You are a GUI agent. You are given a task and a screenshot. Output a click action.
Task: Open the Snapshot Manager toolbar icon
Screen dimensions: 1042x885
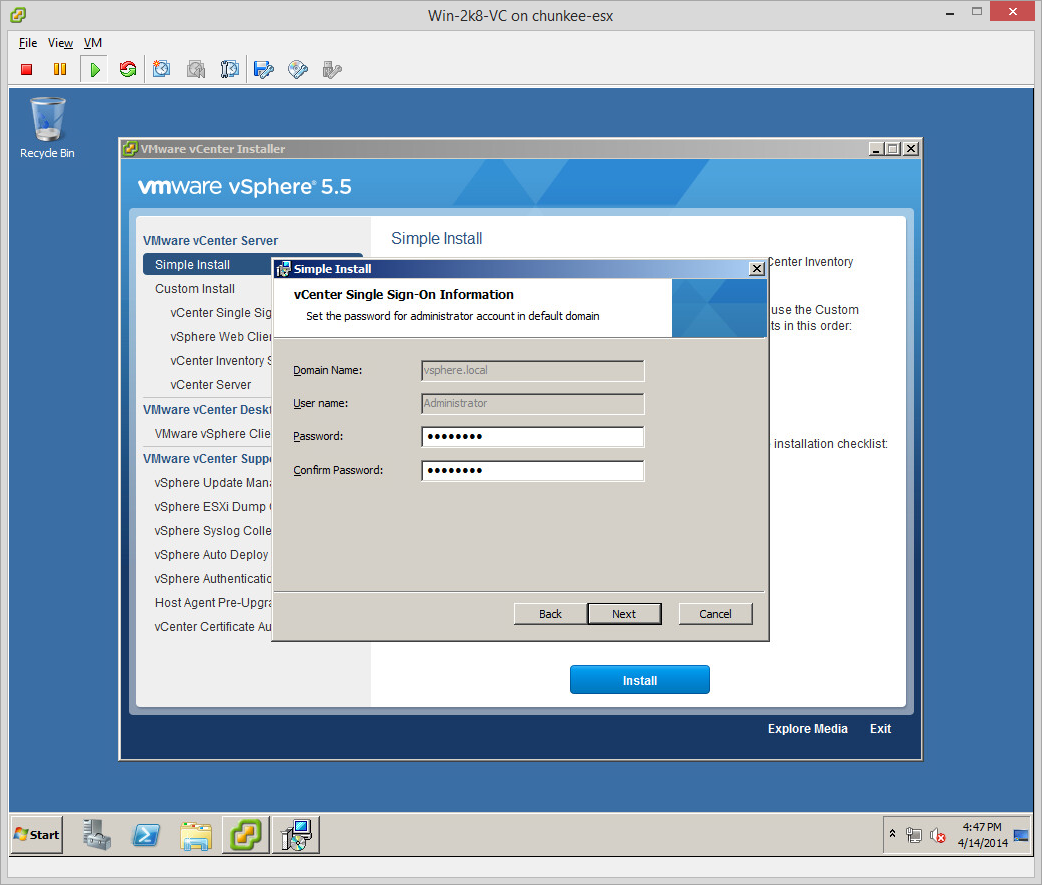[x=230, y=69]
